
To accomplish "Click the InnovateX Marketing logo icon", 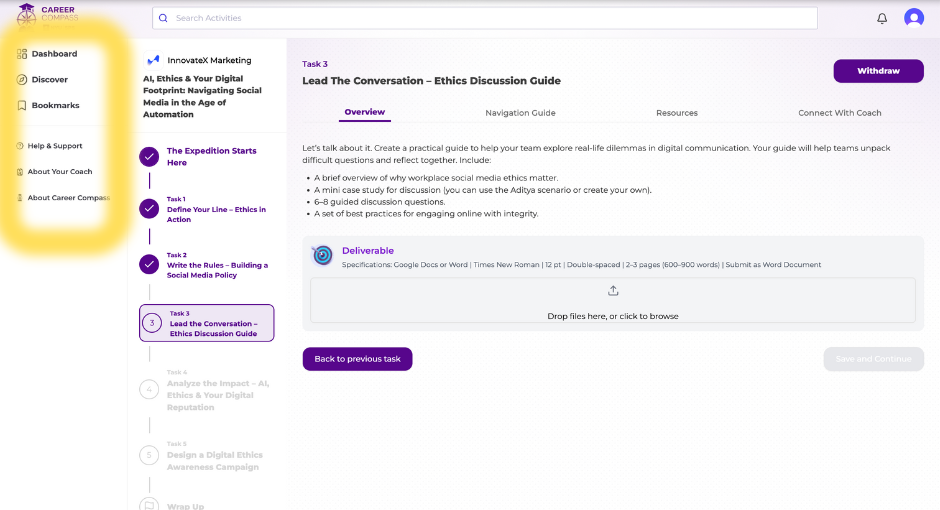I will click(153, 60).
